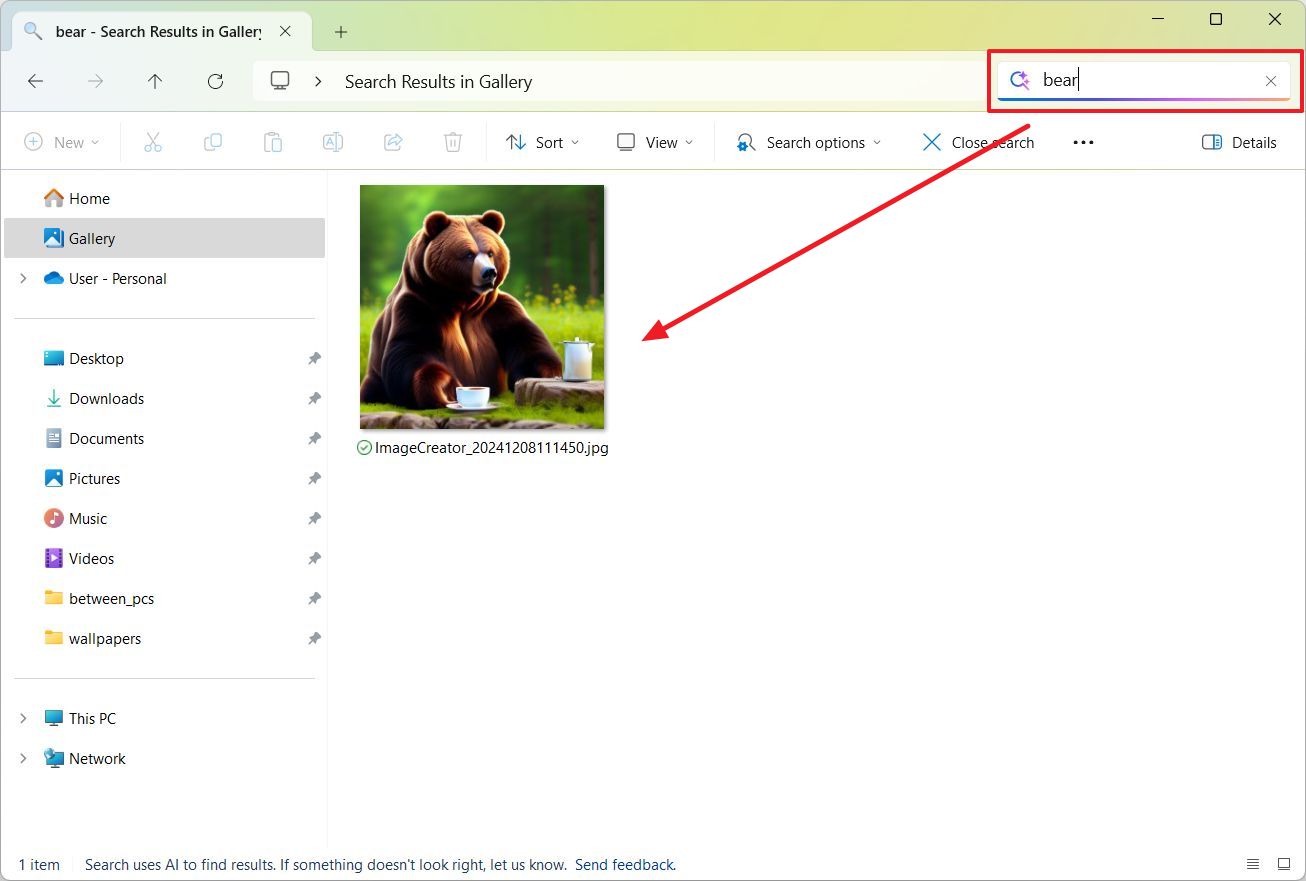
Task: Select the ImageCreator bear thumbnail
Action: (482, 306)
